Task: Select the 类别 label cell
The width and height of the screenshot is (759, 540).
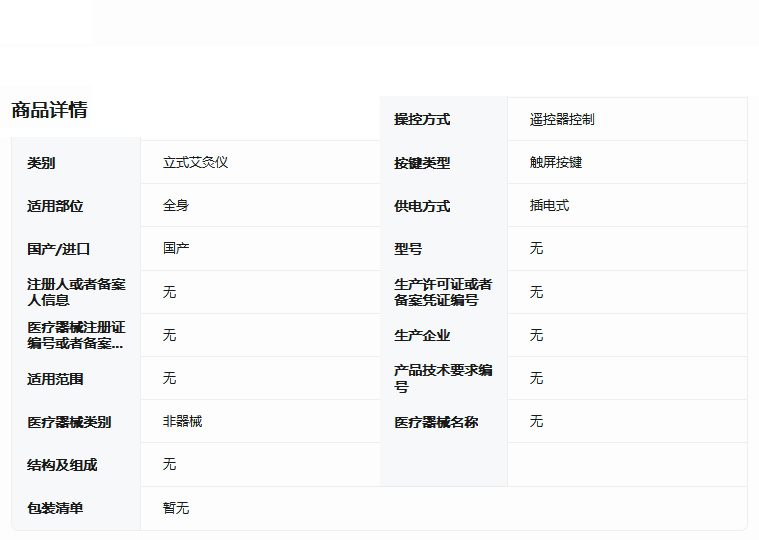Action: 41,163
